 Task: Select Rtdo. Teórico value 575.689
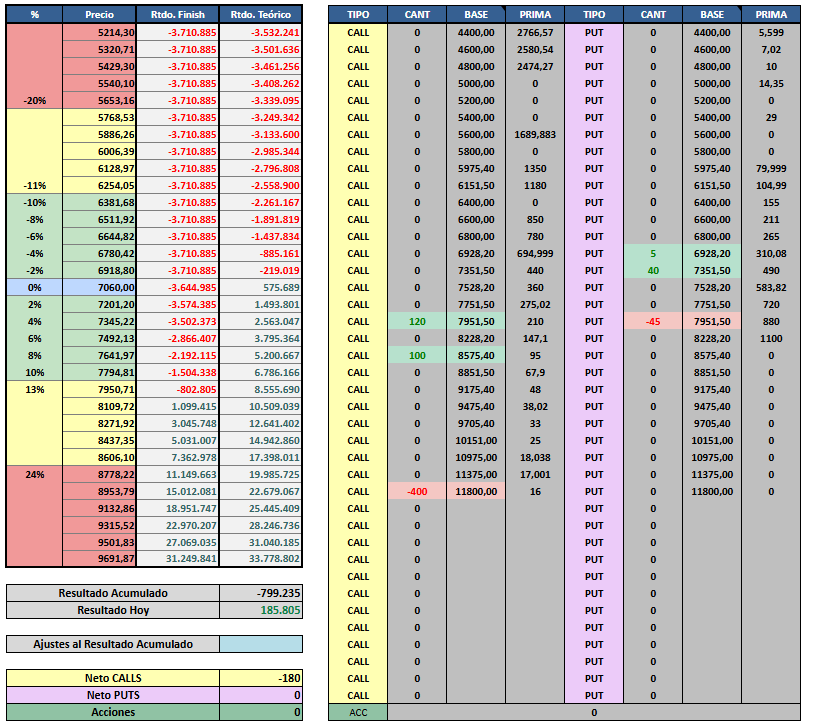(260, 287)
